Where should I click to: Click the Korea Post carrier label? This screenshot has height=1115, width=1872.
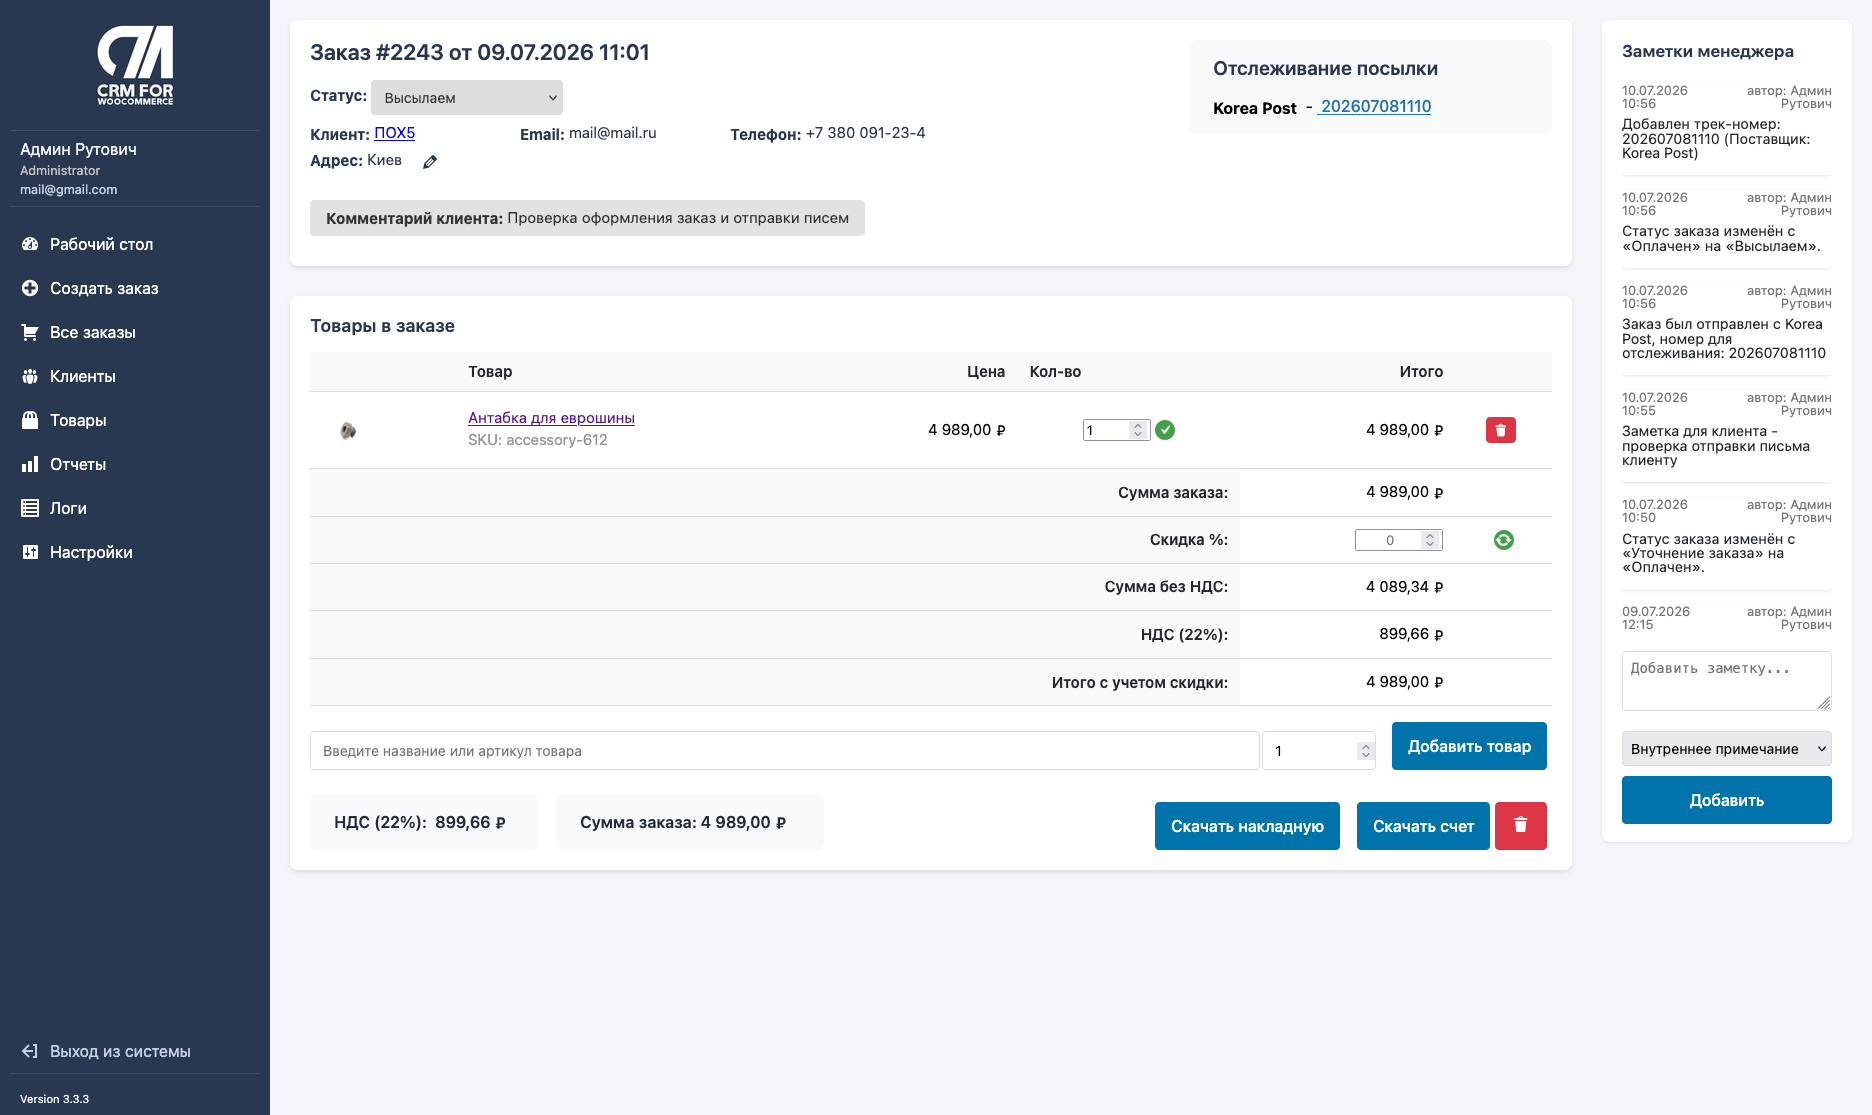tap(1254, 108)
